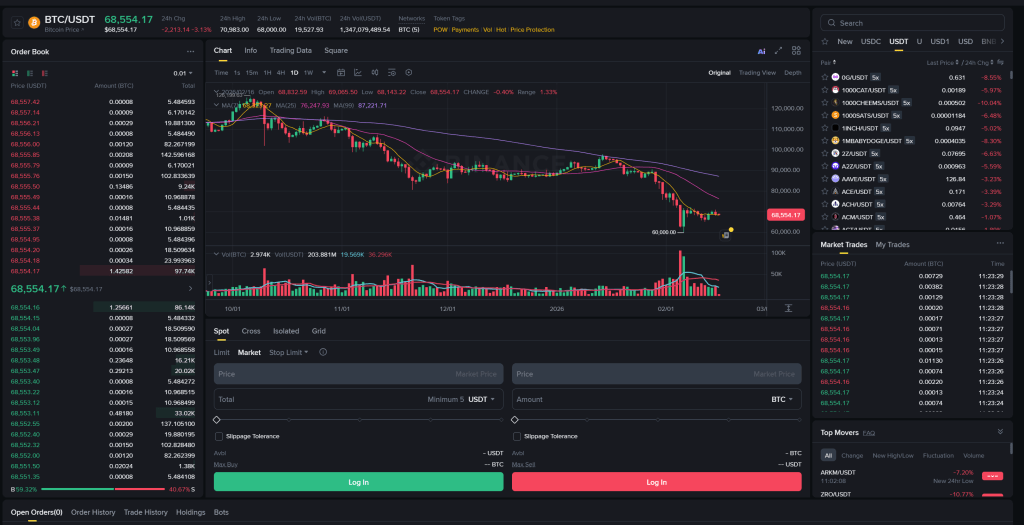This screenshot has width=1024, height=525.
Task: Open USDT unit dropdown in Total field
Action: 481,399
